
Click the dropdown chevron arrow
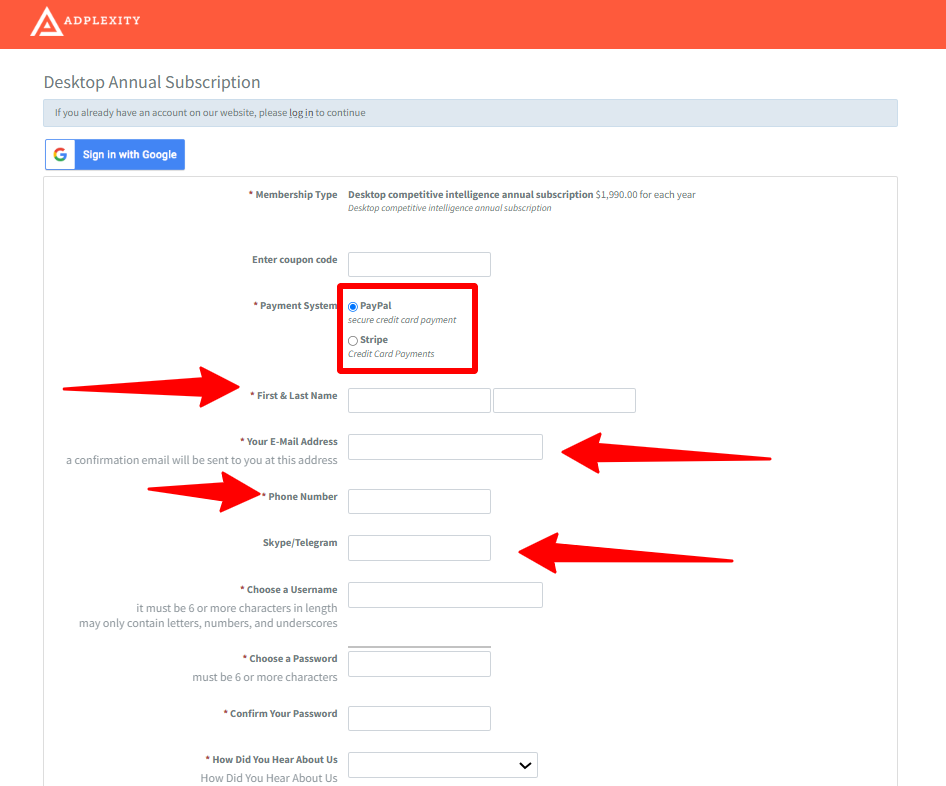coord(524,765)
